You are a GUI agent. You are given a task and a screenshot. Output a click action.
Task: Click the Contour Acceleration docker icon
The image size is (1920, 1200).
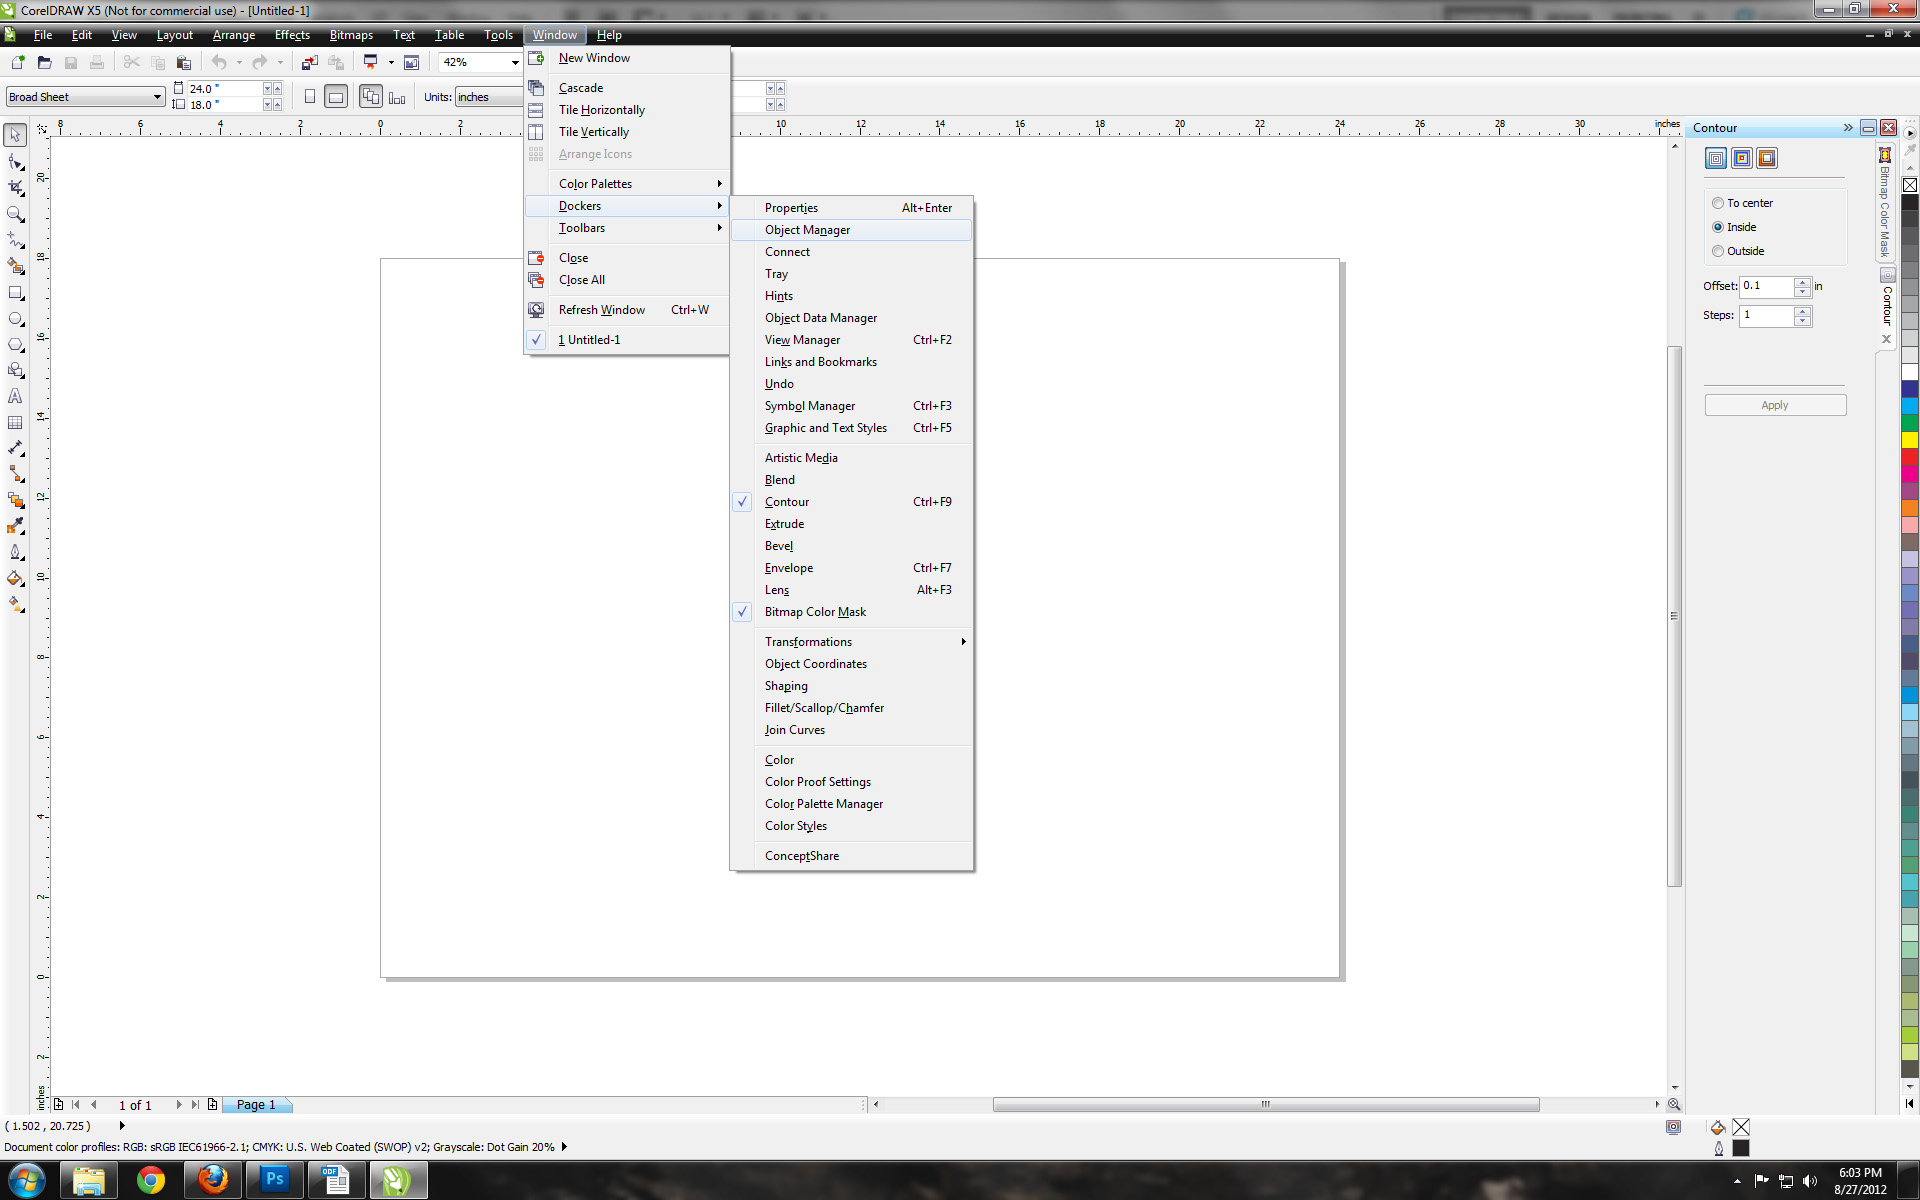coord(1767,158)
